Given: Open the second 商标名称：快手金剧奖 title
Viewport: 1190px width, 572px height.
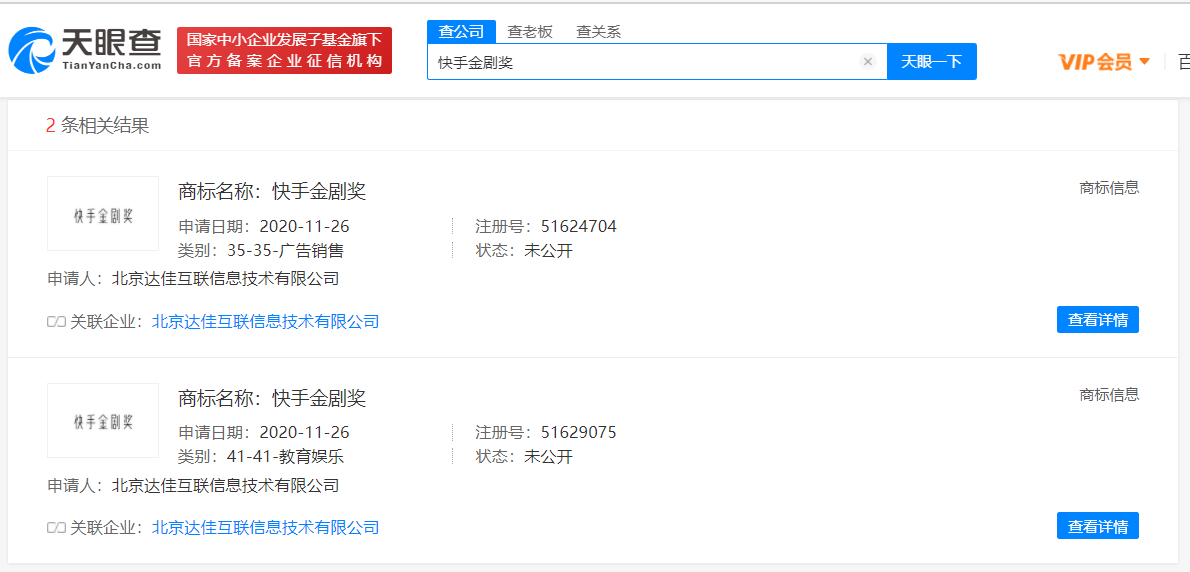Looking at the screenshot, I should click(272, 398).
